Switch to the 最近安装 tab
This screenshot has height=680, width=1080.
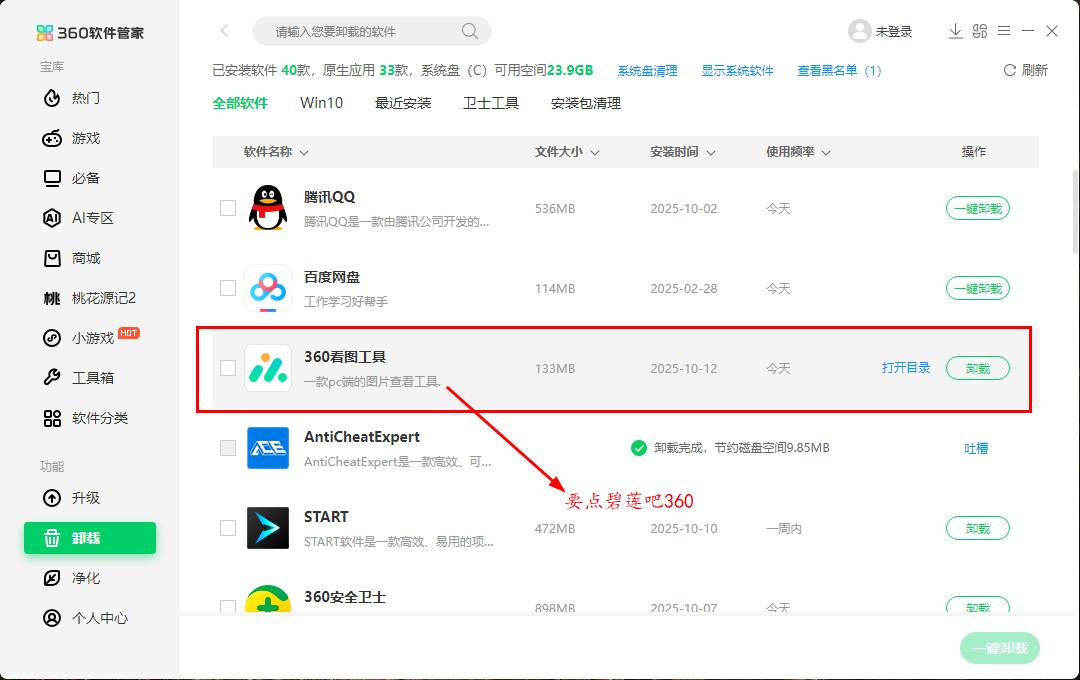(403, 103)
